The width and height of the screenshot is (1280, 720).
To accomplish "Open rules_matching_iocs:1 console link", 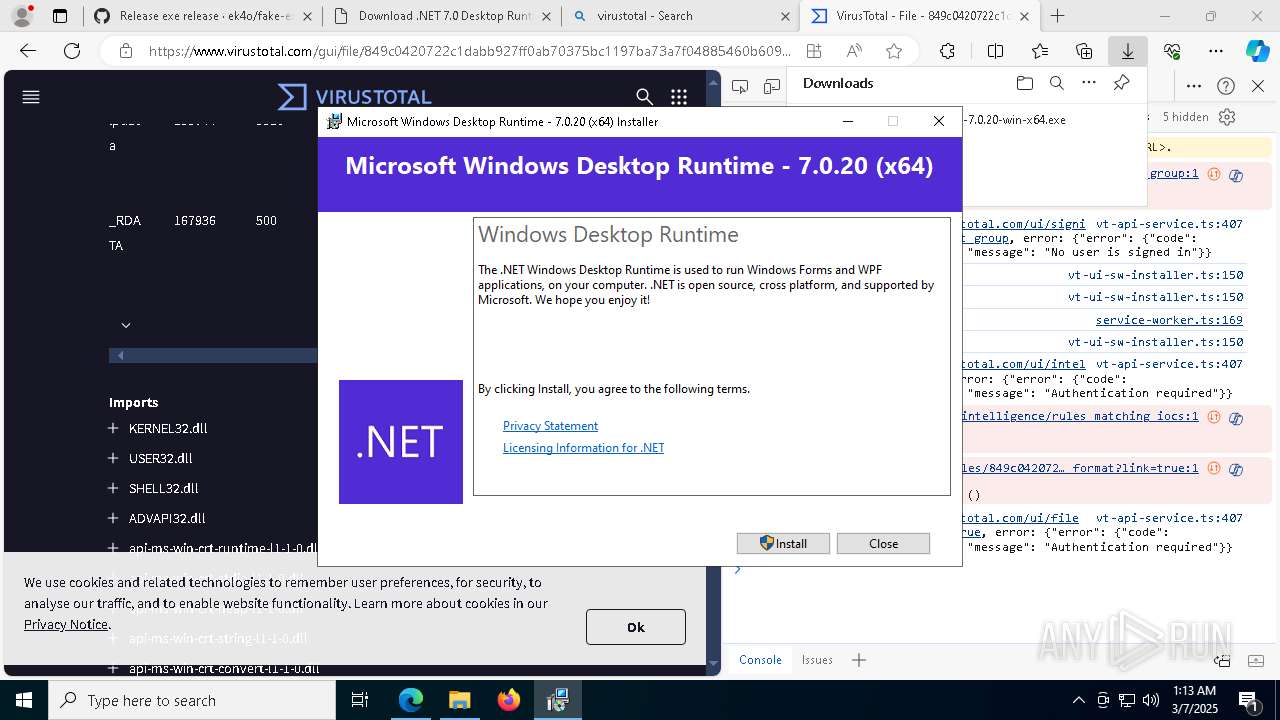I will (x=1080, y=416).
